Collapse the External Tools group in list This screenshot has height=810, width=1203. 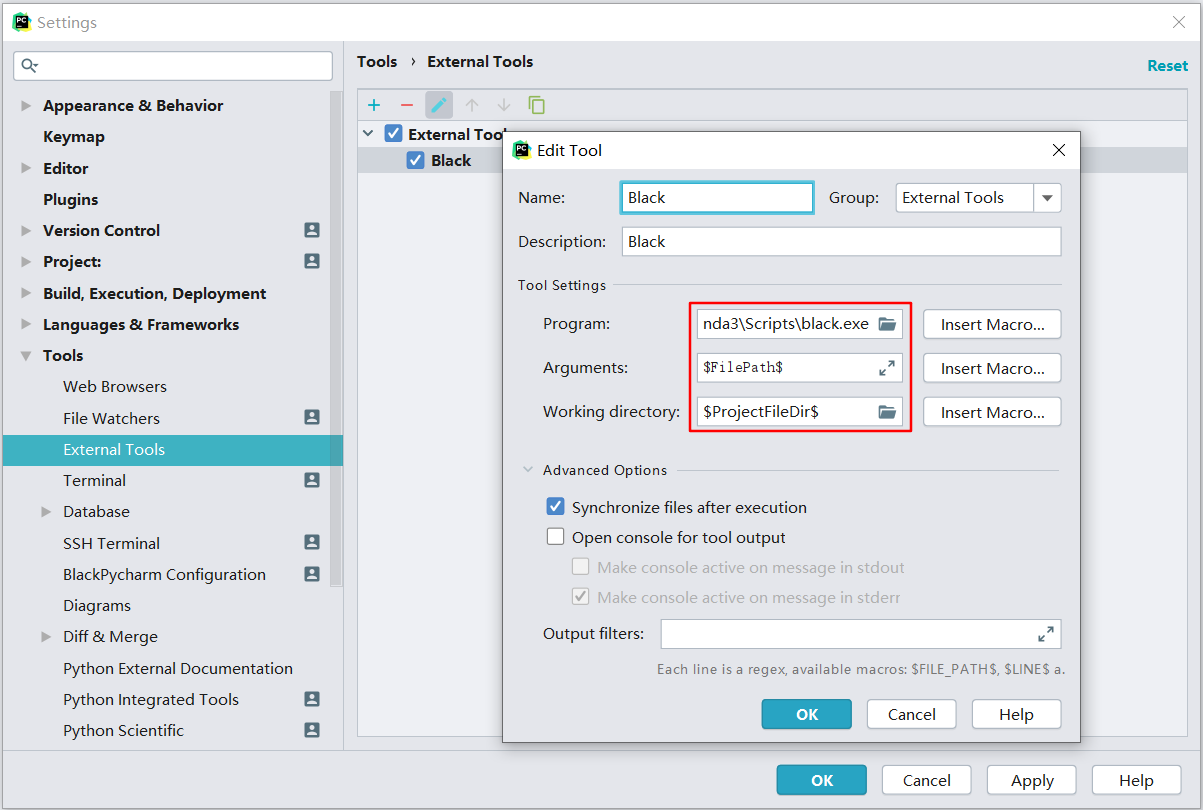click(x=368, y=133)
